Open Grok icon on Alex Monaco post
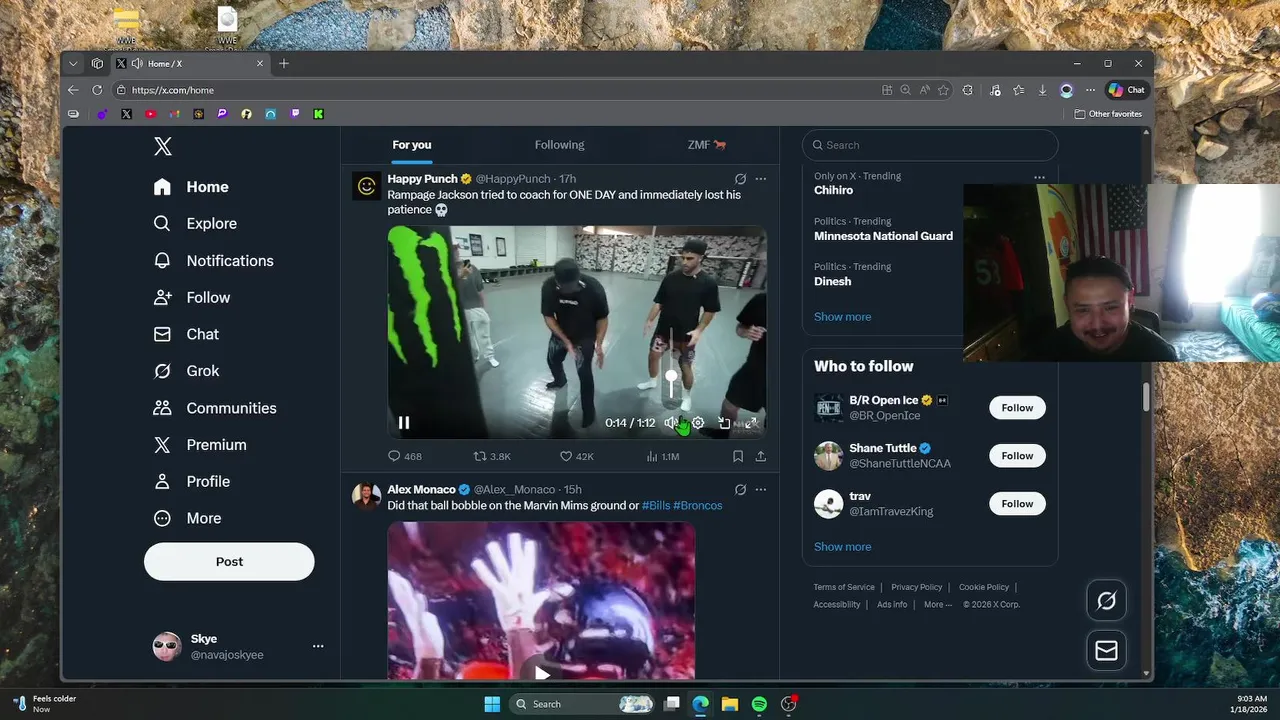Screen dimensions: 1280x720 (x=740, y=490)
